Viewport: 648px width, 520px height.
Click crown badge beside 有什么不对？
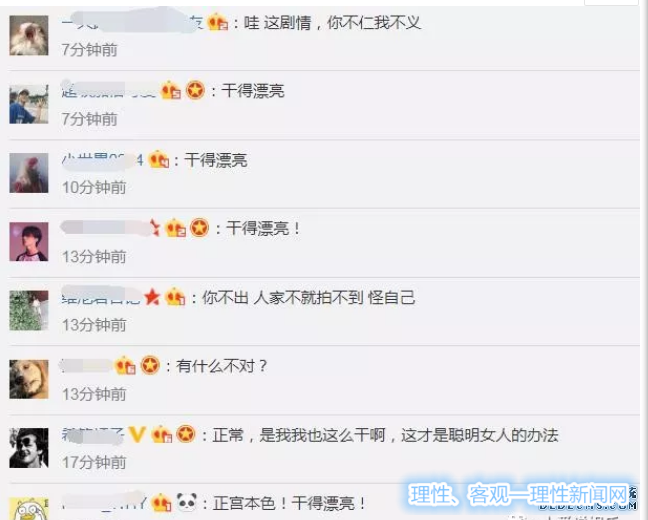tap(125, 366)
